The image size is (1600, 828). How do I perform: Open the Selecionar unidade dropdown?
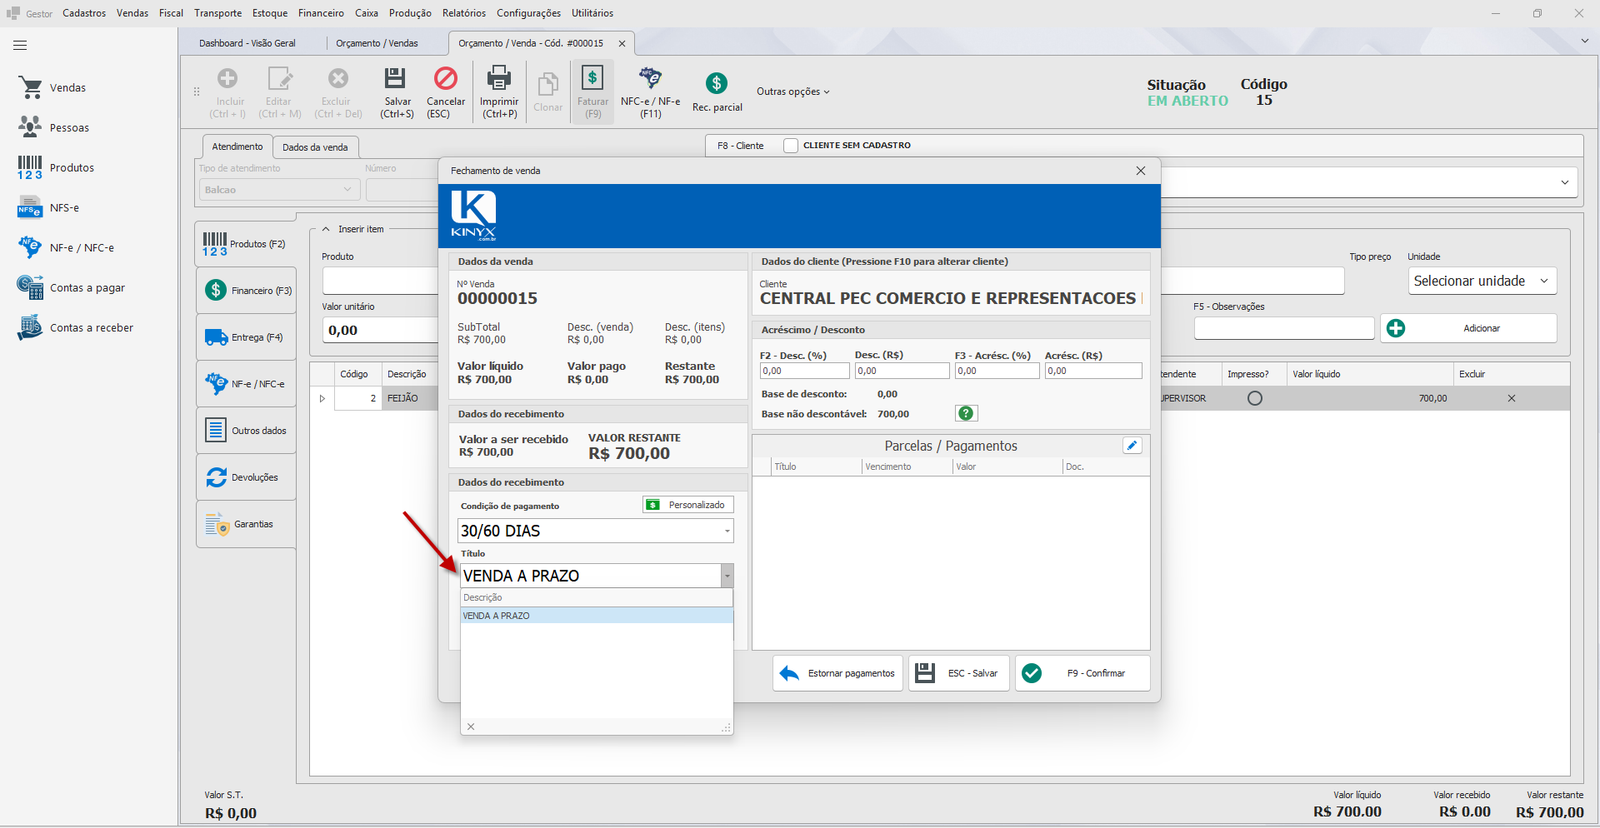point(1482,281)
